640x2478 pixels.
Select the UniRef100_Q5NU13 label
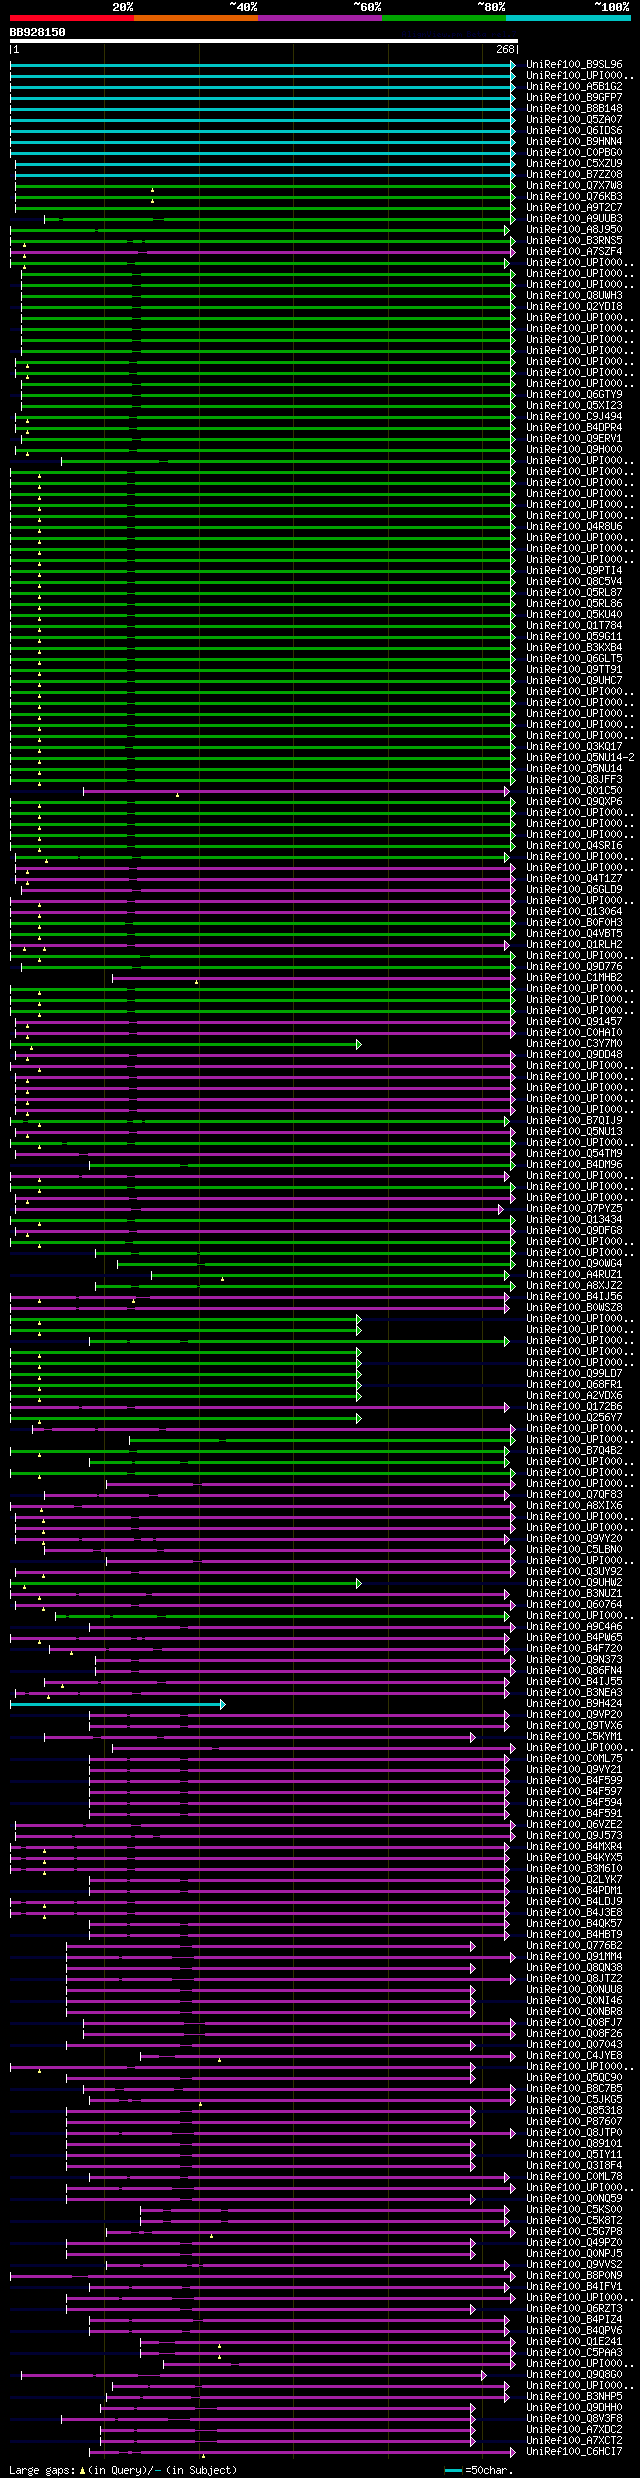(574, 1132)
